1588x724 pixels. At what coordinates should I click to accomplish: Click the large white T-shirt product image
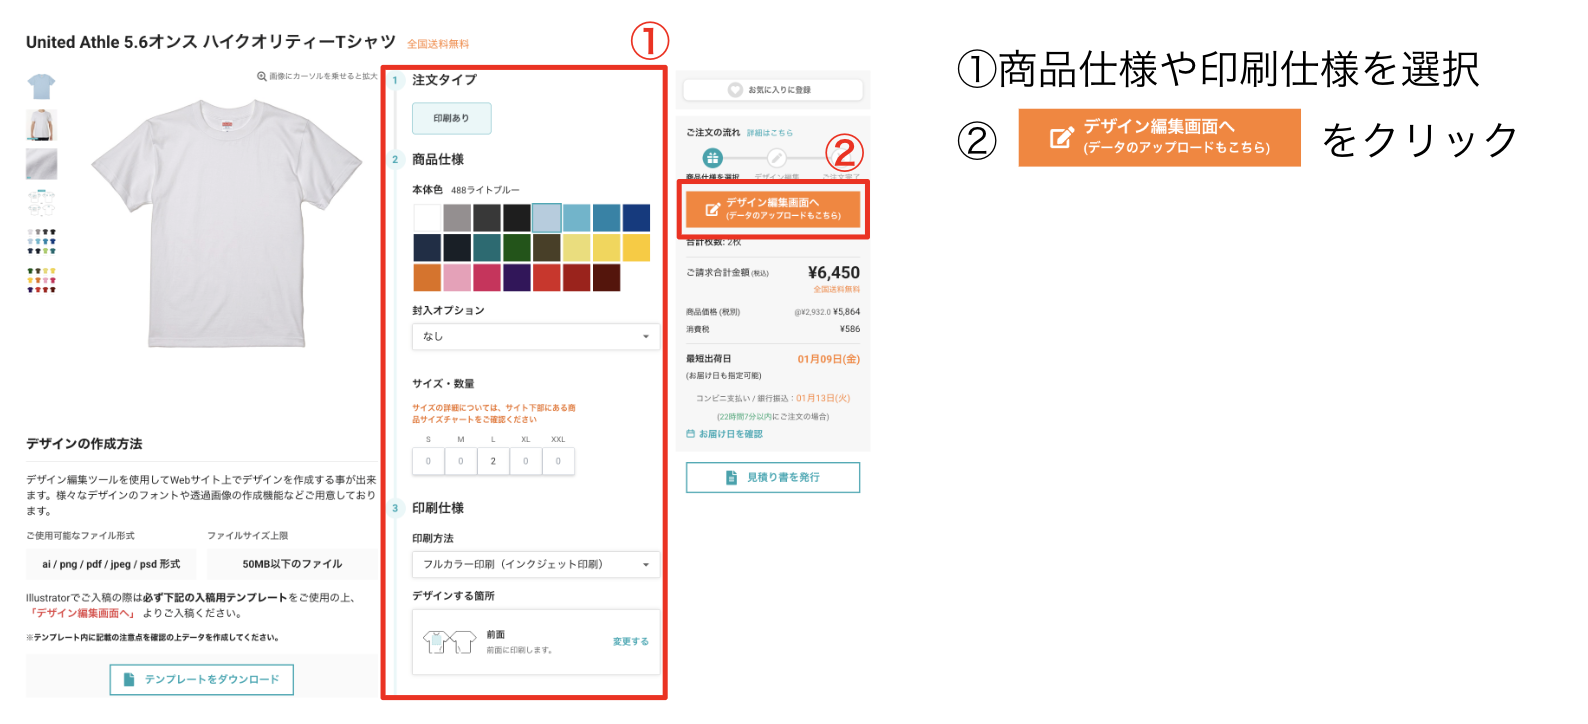pos(226,223)
